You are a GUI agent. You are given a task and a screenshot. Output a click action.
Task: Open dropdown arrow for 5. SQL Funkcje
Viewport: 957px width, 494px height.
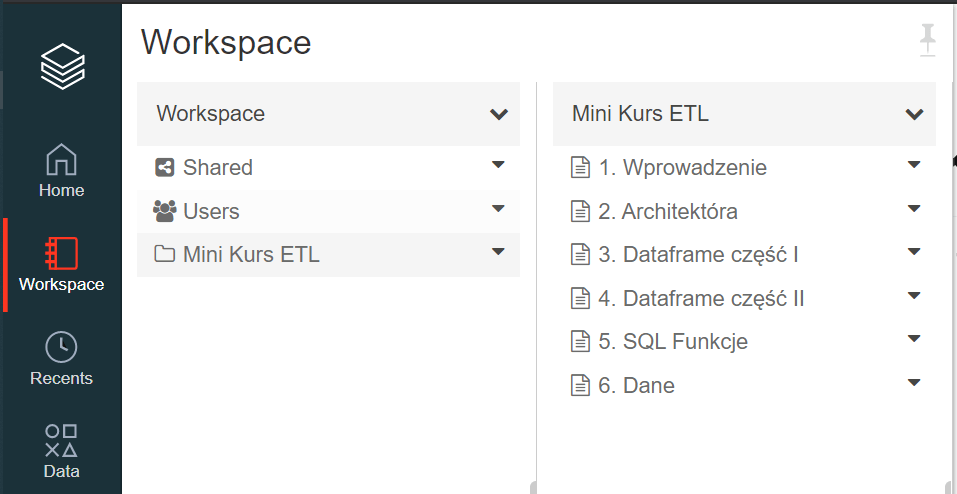tap(913, 339)
